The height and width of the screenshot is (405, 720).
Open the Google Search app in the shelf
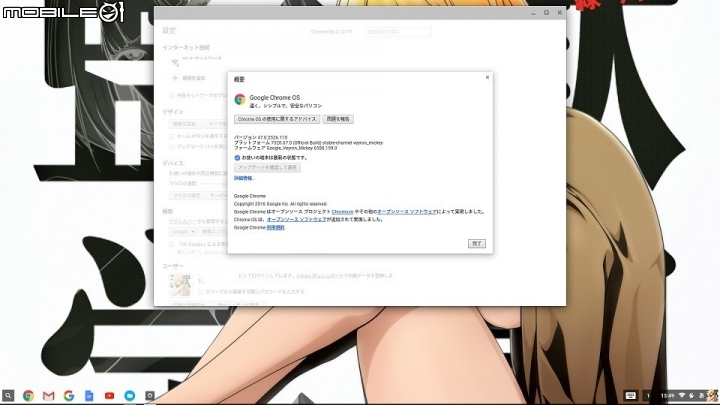tap(69, 395)
